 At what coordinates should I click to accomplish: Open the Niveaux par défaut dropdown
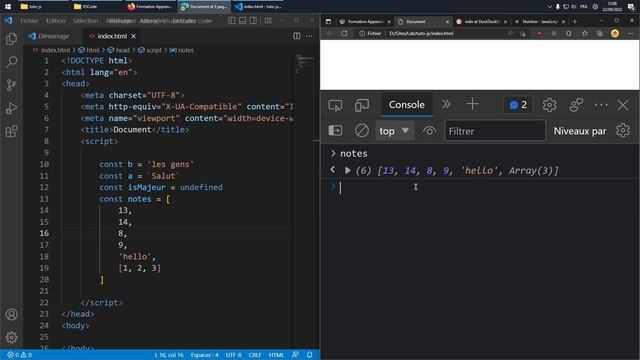580,131
